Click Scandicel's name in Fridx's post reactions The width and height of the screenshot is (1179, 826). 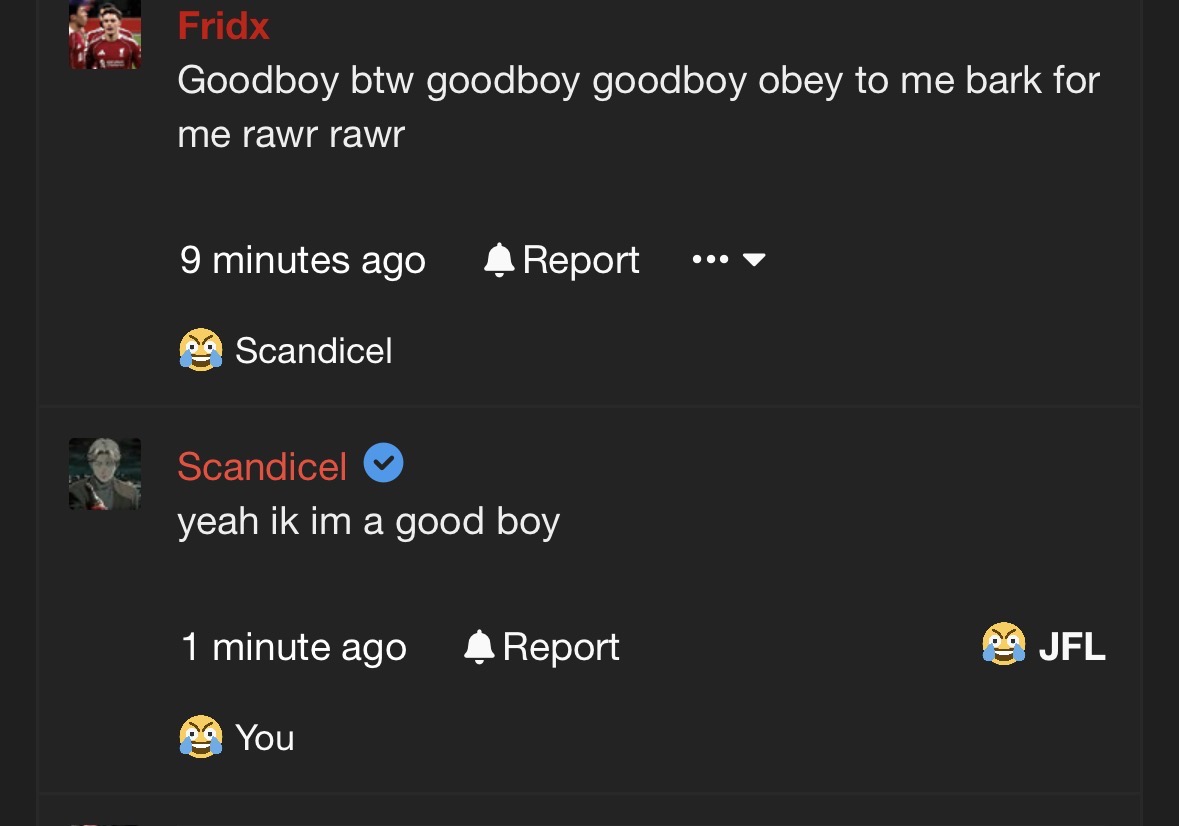(313, 351)
